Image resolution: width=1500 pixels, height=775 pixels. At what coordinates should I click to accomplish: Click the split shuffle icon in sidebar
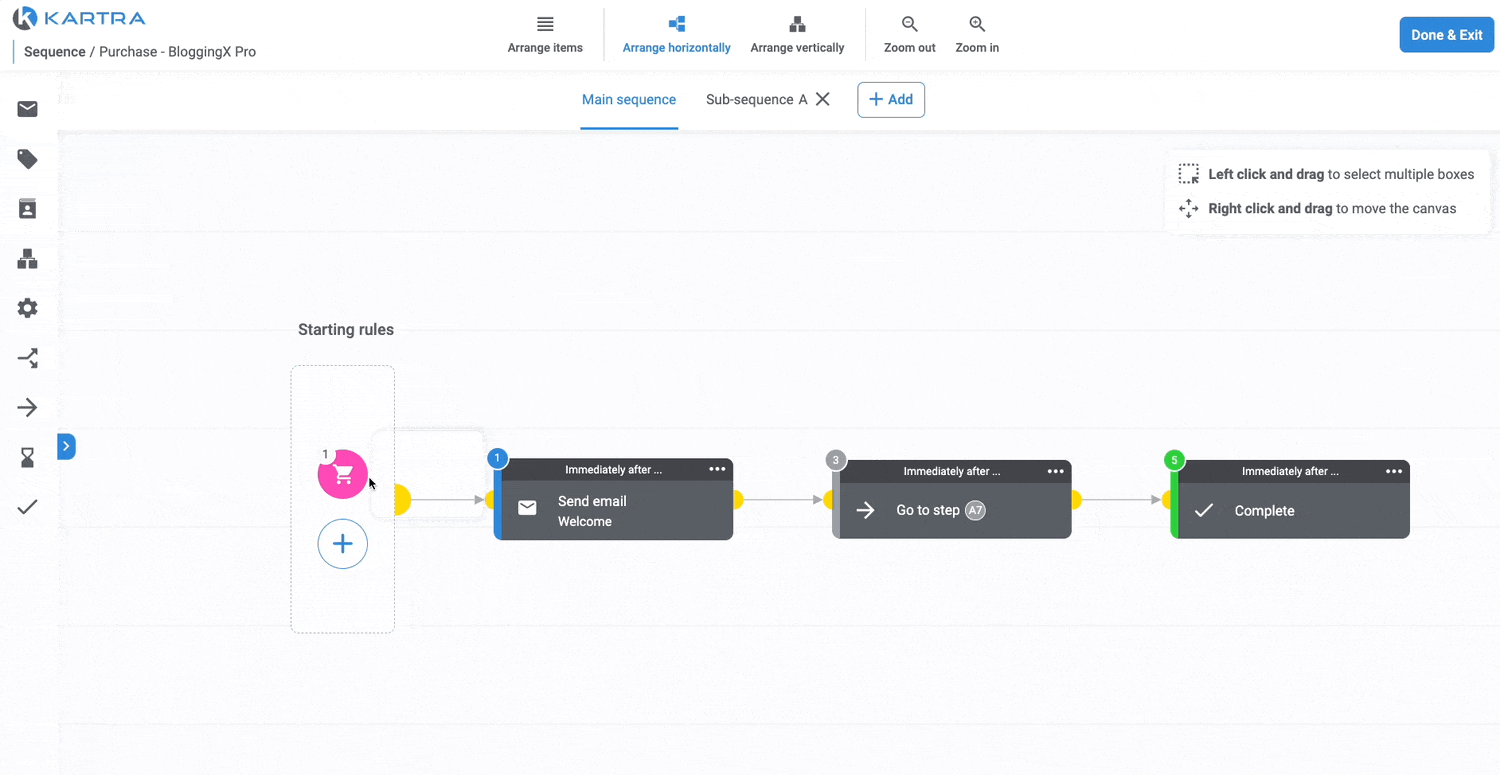(x=27, y=358)
